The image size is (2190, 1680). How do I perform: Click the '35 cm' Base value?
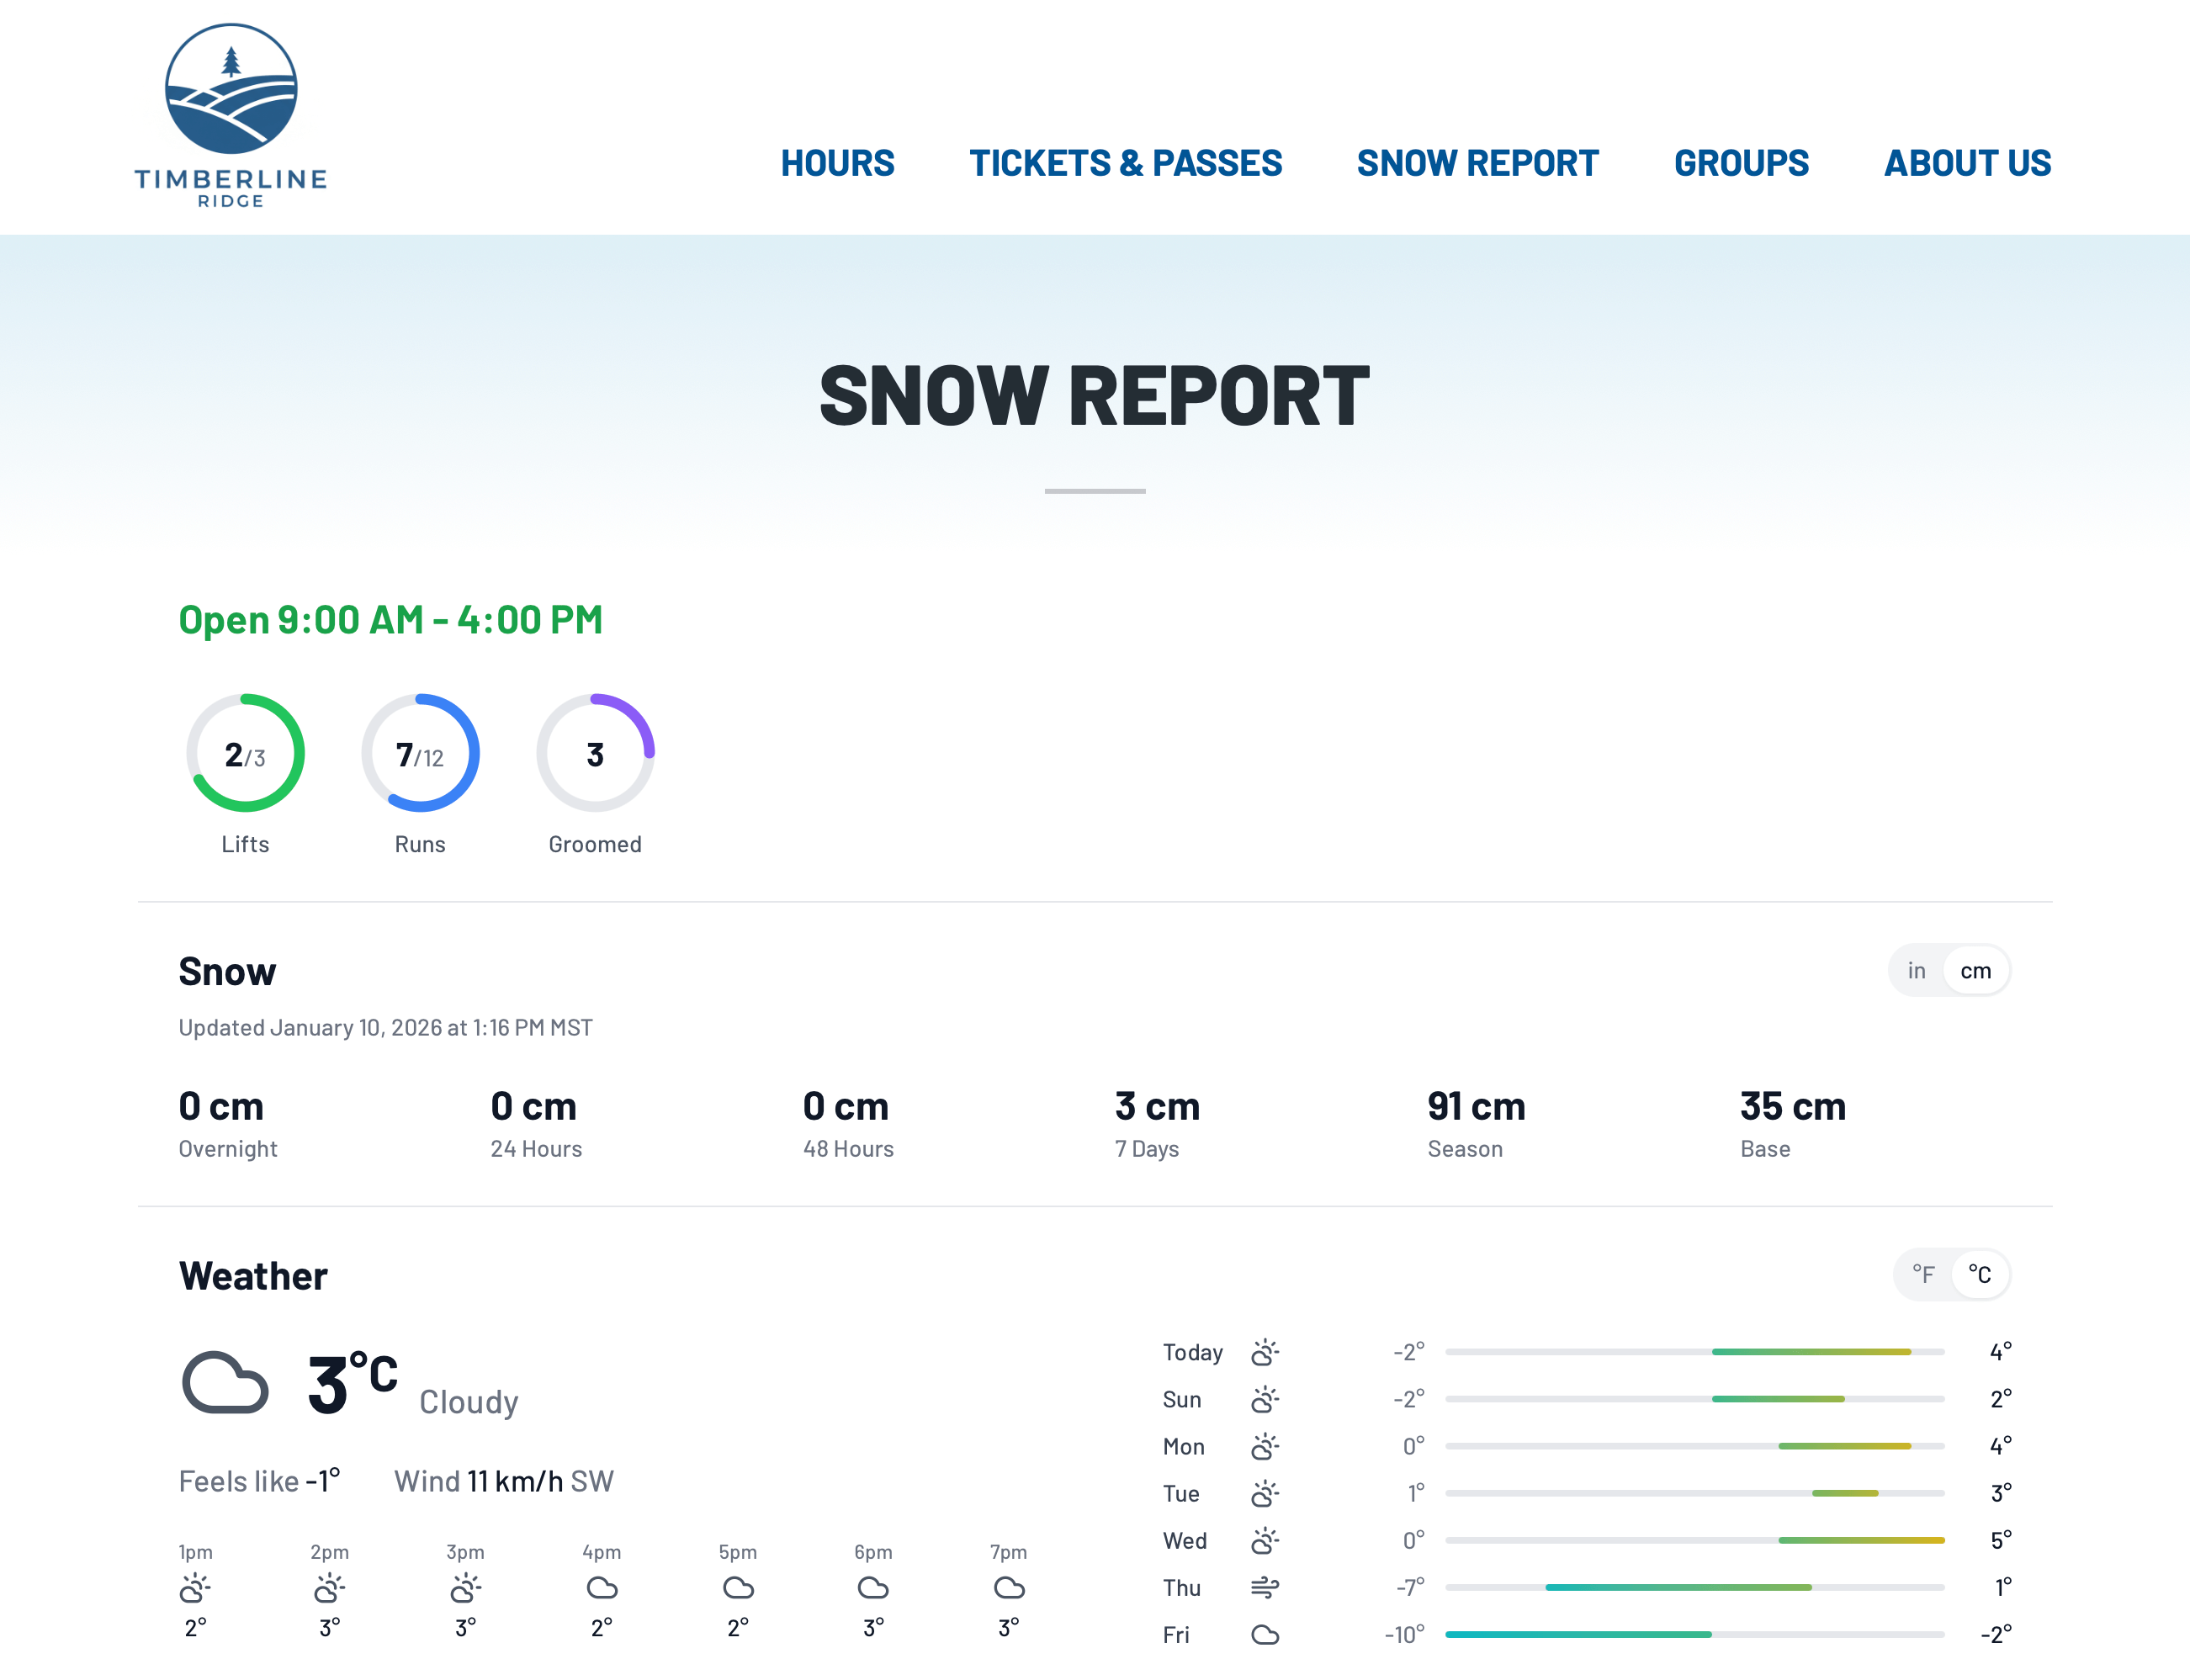tap(1793, 1106)
